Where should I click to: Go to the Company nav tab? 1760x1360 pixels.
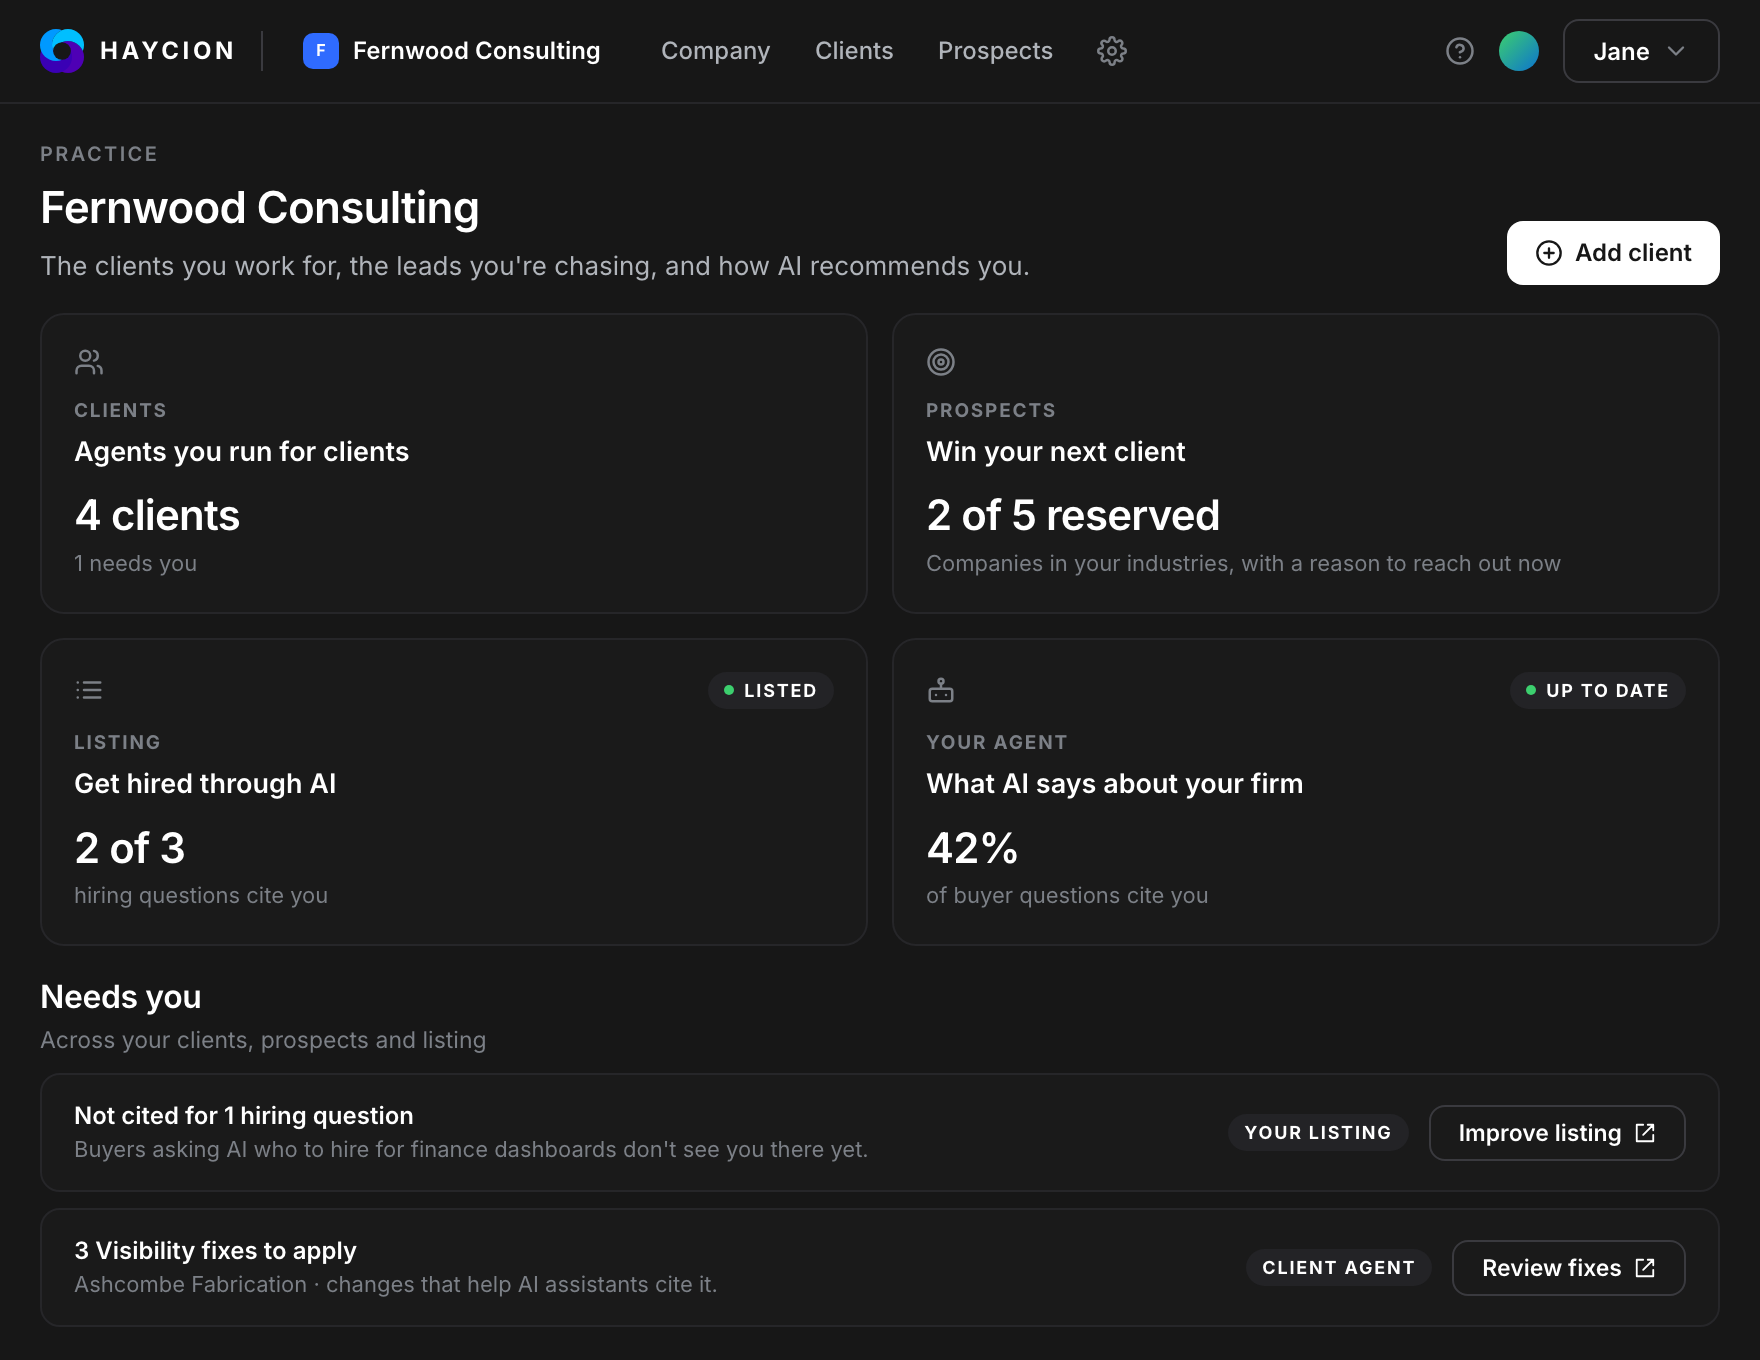tap(716, 51)
